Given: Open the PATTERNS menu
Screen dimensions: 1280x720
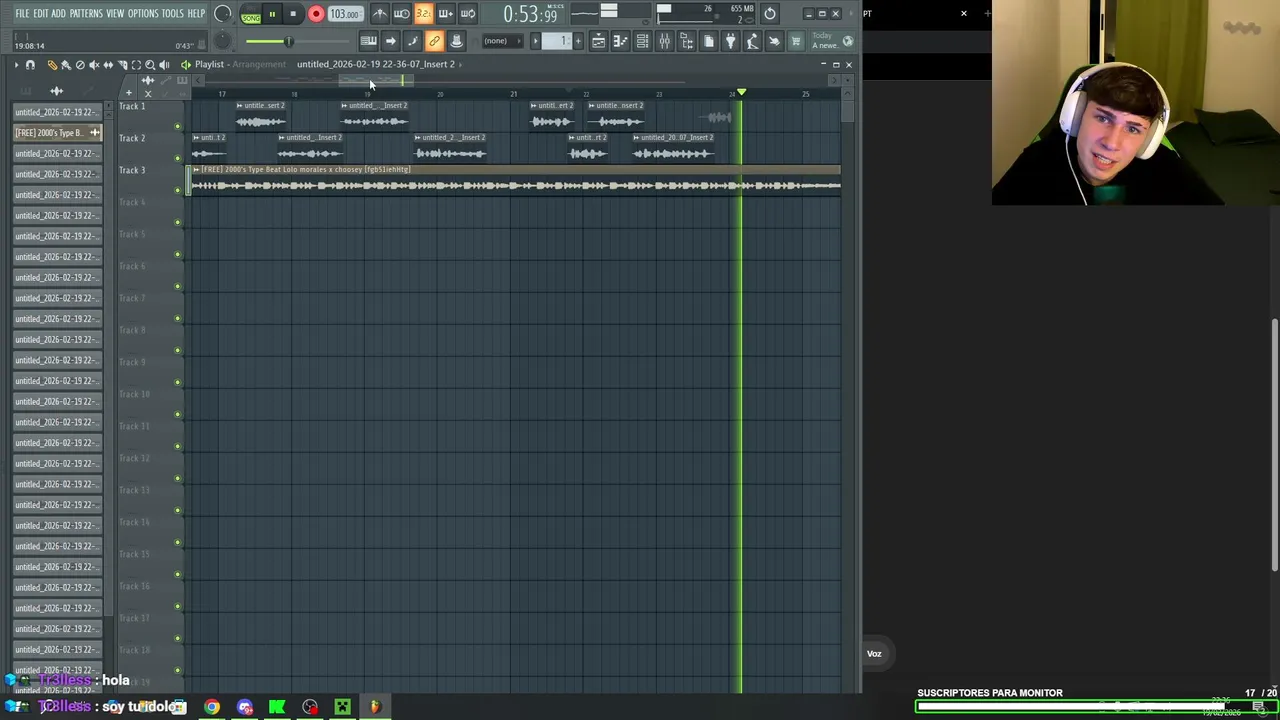Looking at the screenshot, I should [x=86, y=14].
